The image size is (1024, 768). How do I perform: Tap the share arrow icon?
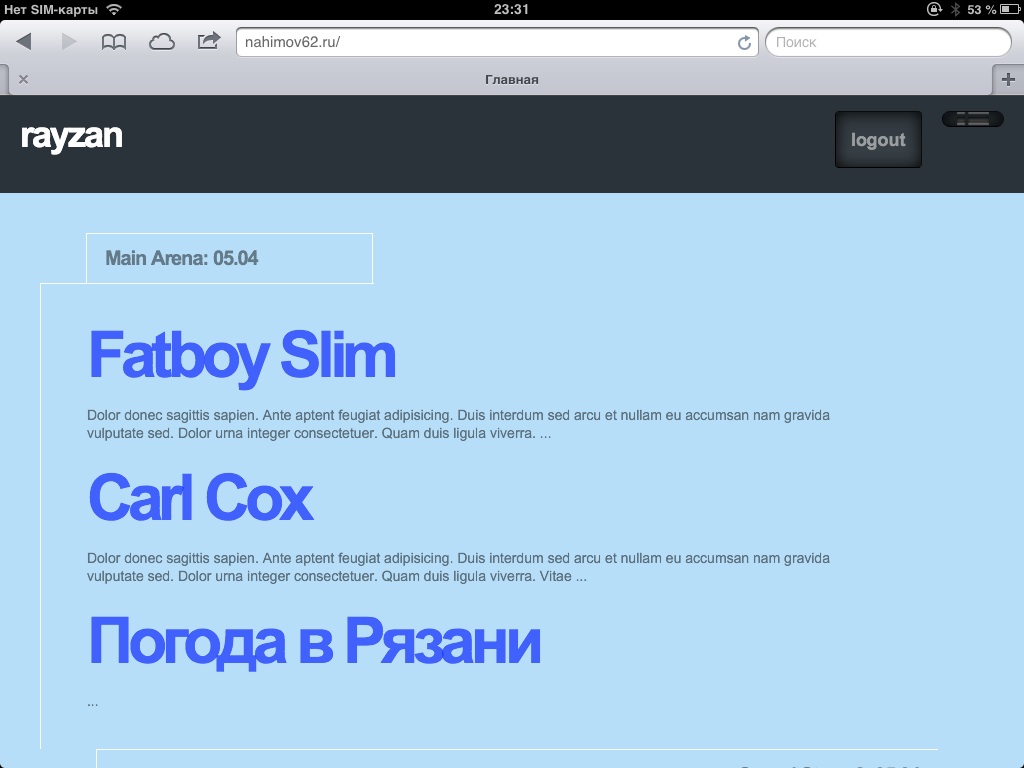208,42
